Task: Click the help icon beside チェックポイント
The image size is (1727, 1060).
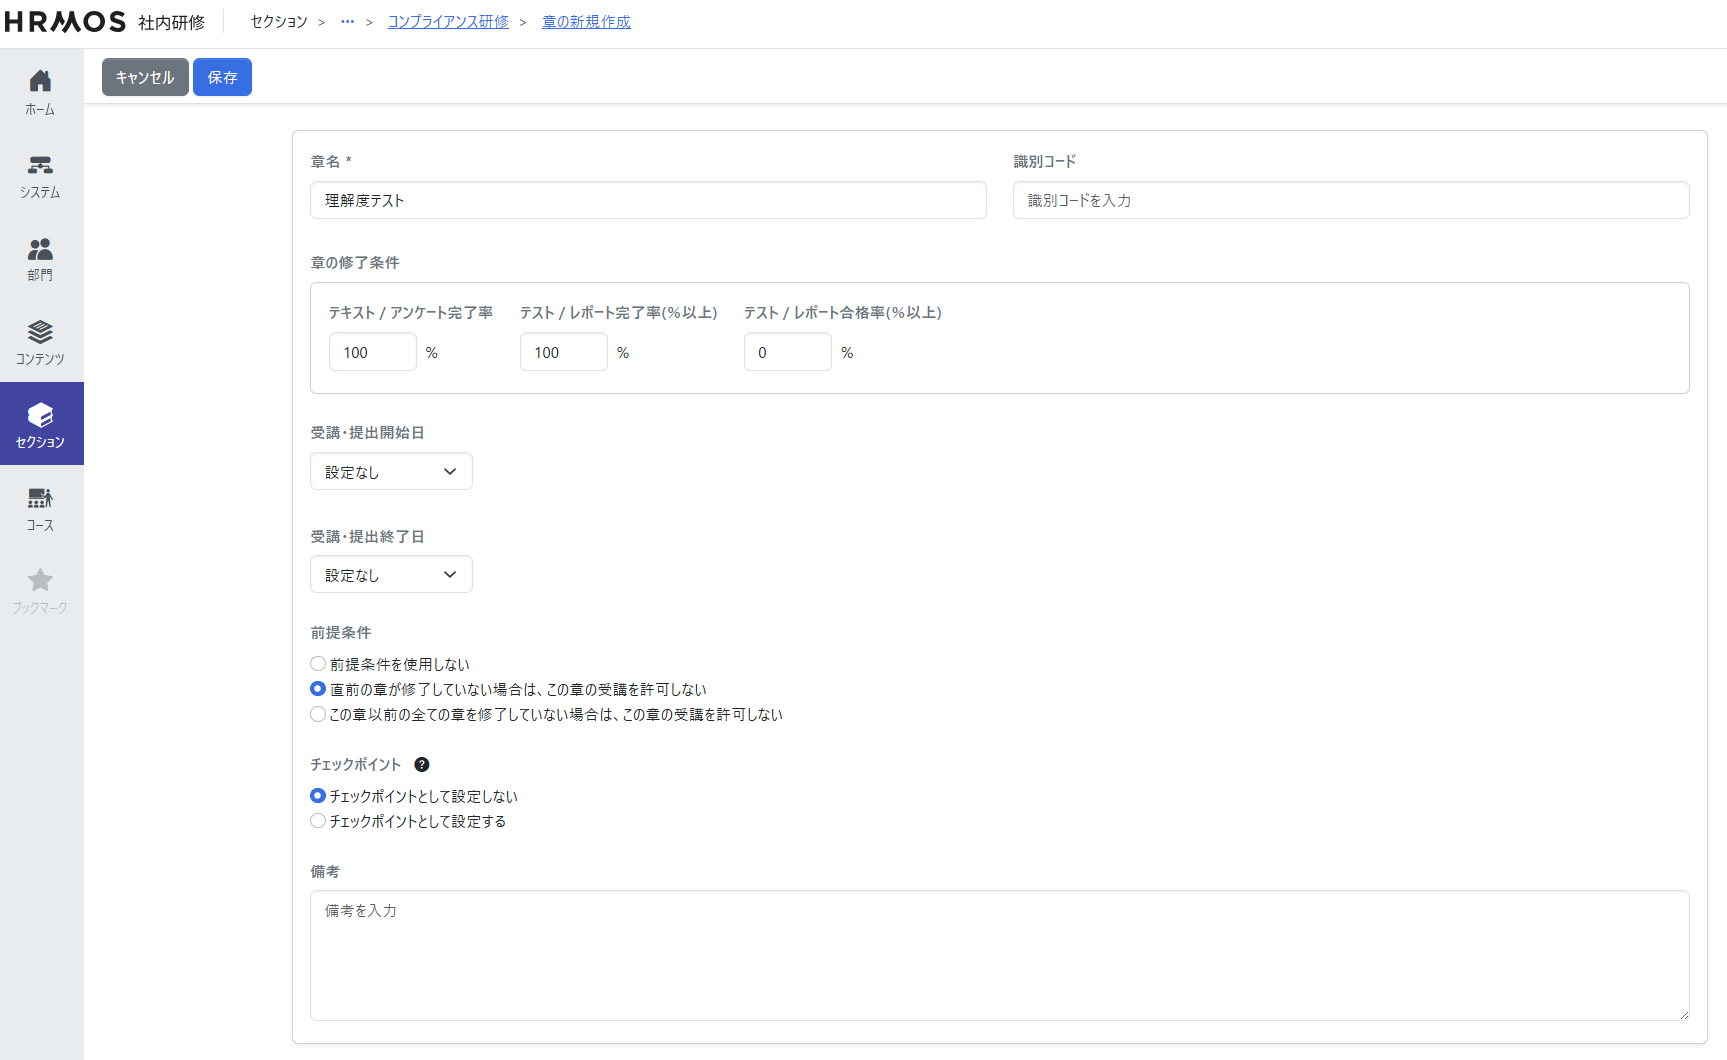Action: [x=422, y=765]
